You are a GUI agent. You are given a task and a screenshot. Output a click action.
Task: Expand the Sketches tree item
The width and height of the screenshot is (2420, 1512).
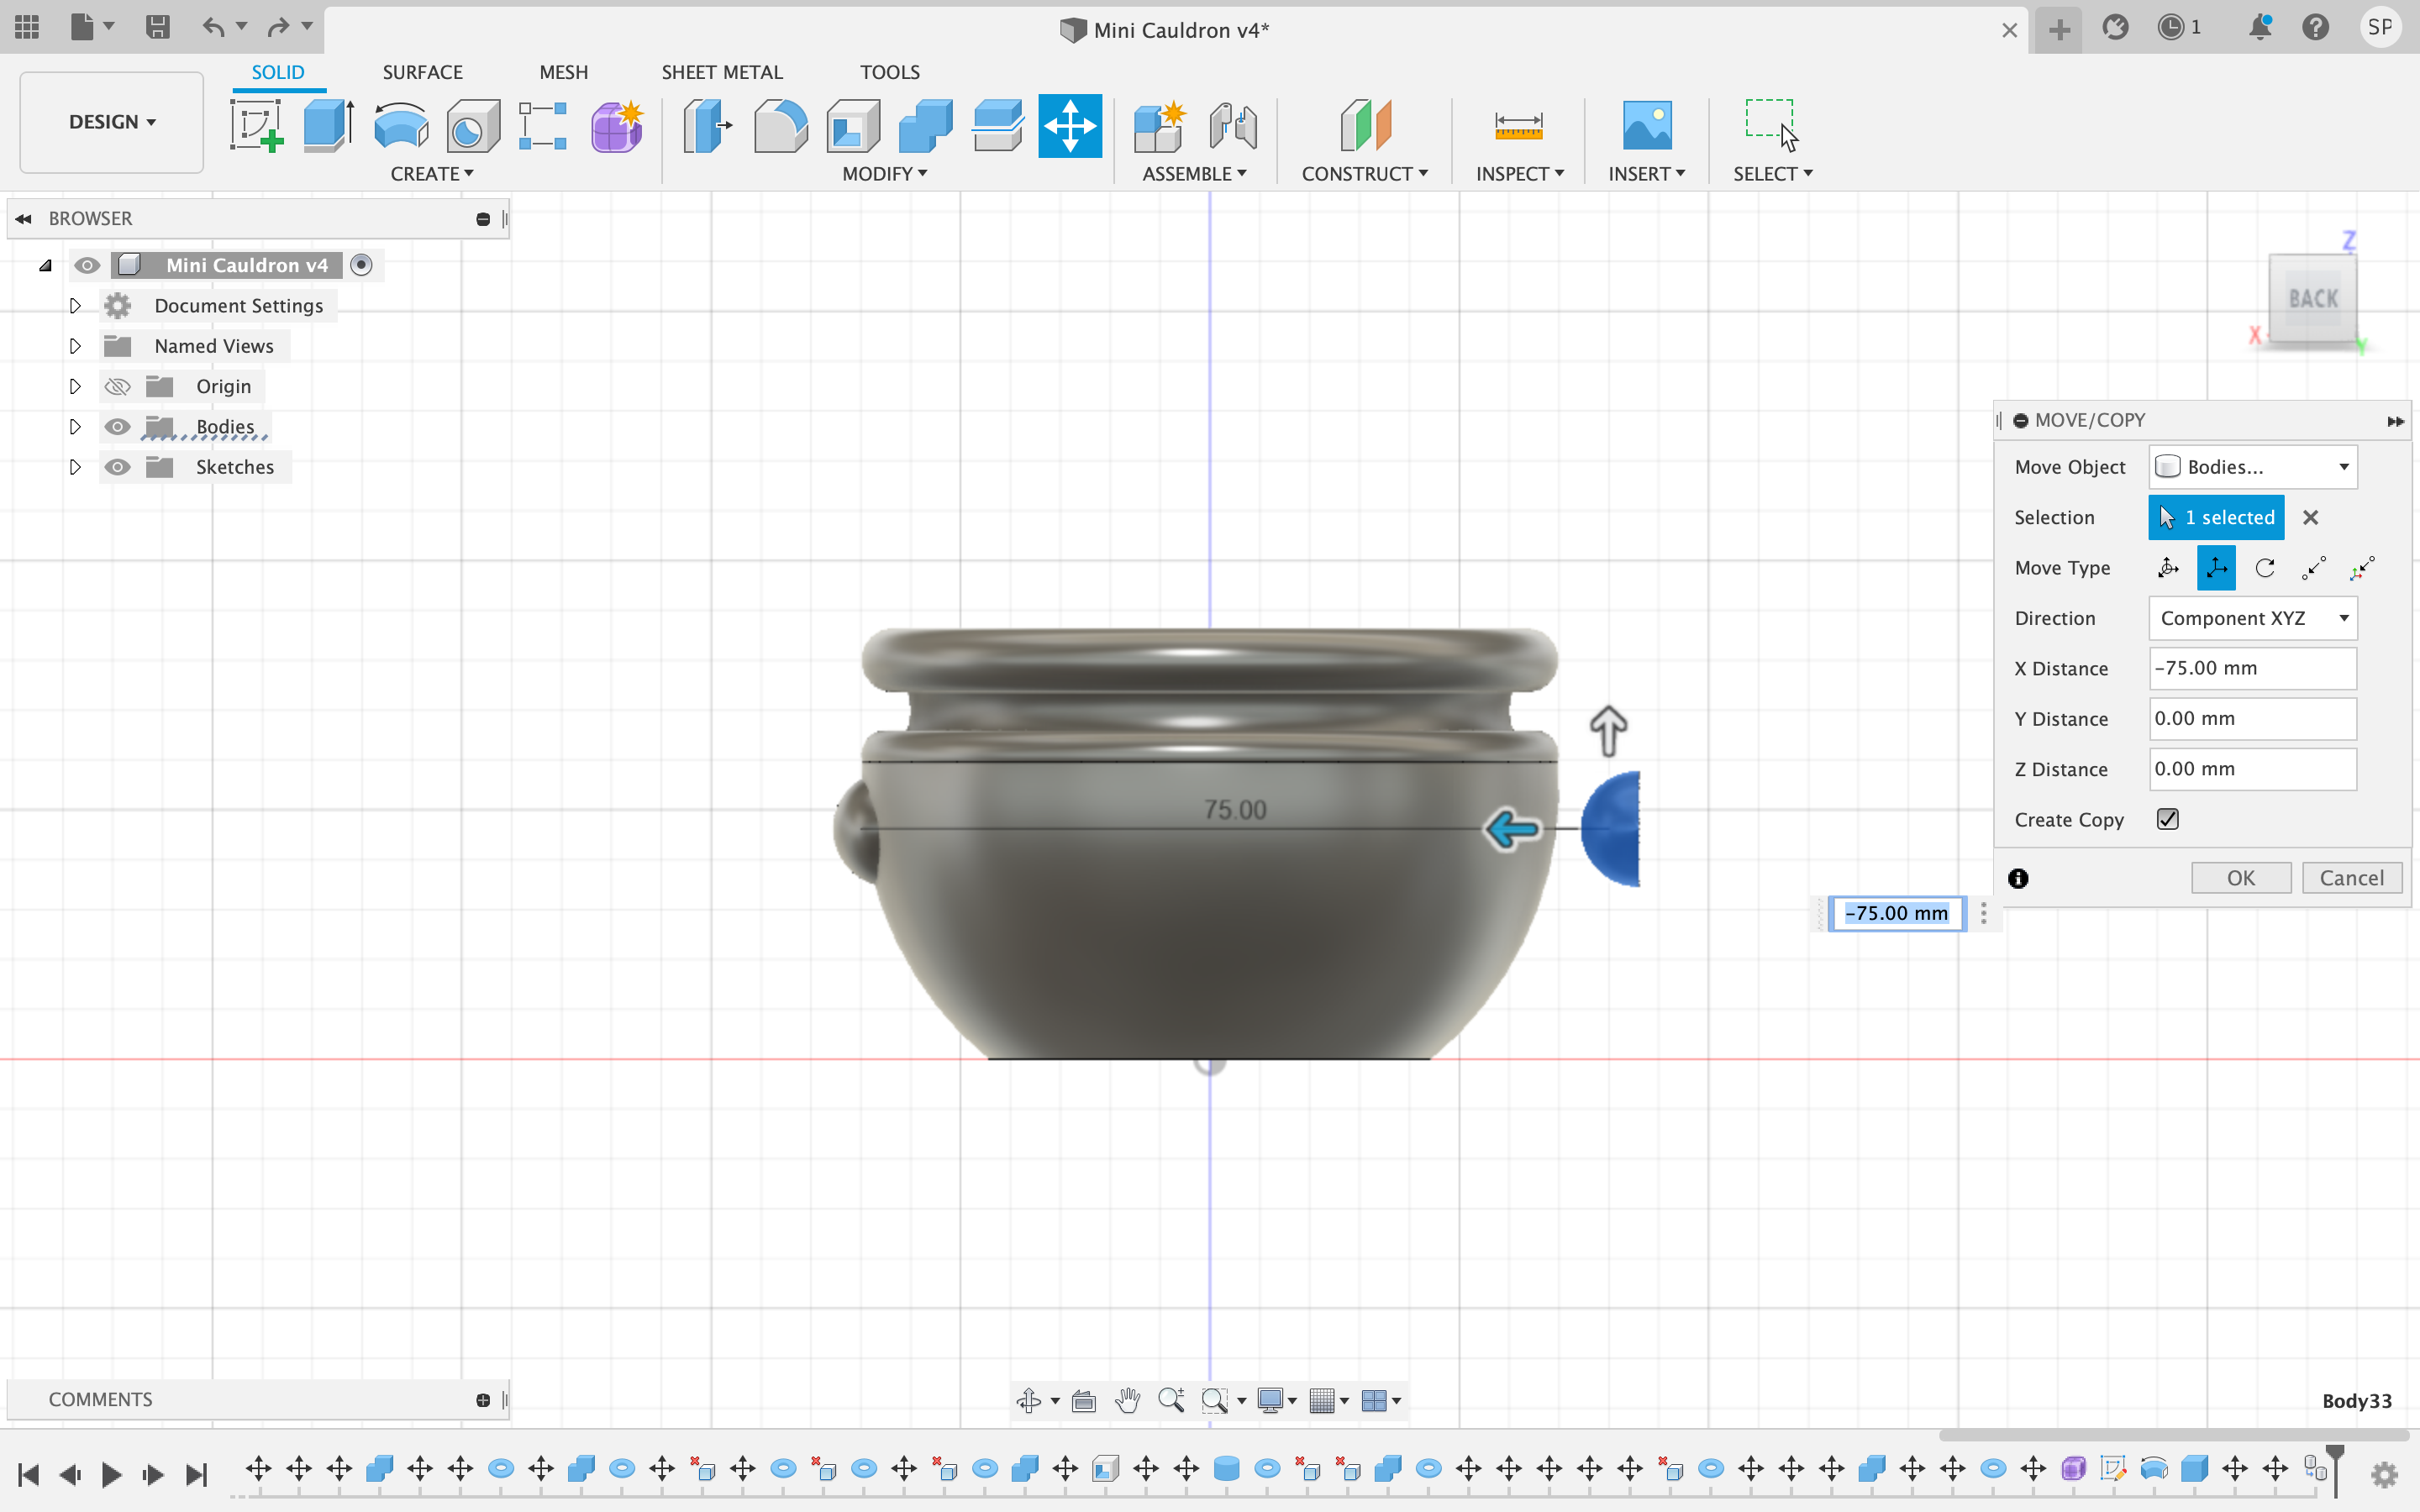click(x=75, y=465)
